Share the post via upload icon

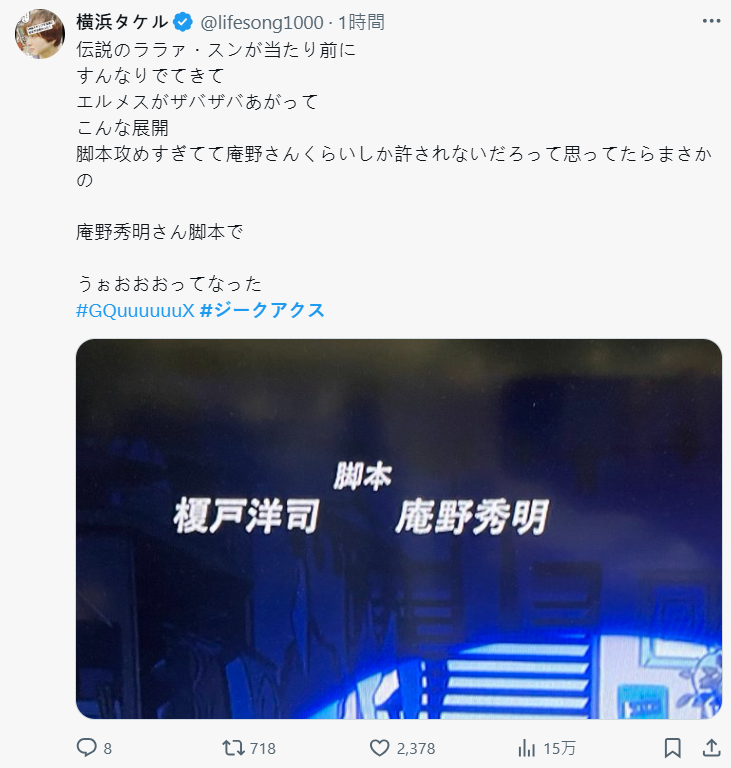(x=711, y=747)
